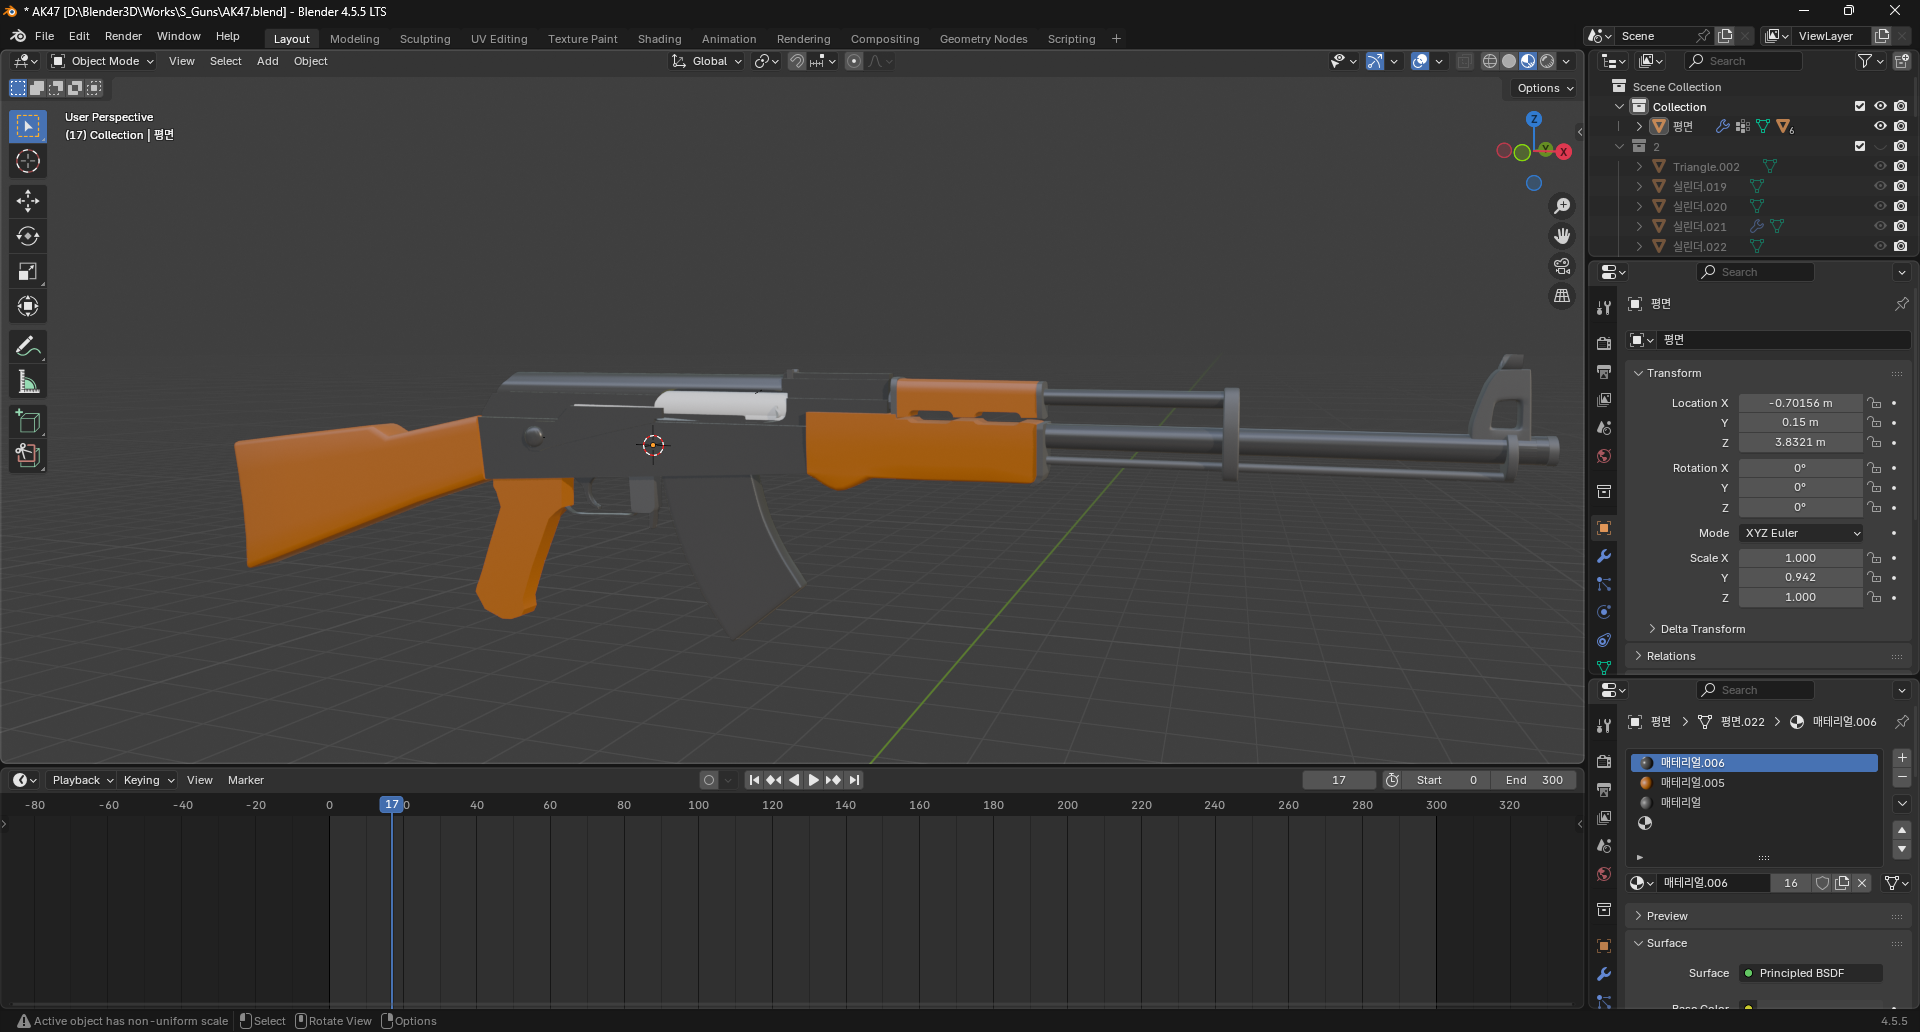Open Global transform orientation dropdown
This screenshot has width=1920, height=1032.
click(x=707, y=61)
